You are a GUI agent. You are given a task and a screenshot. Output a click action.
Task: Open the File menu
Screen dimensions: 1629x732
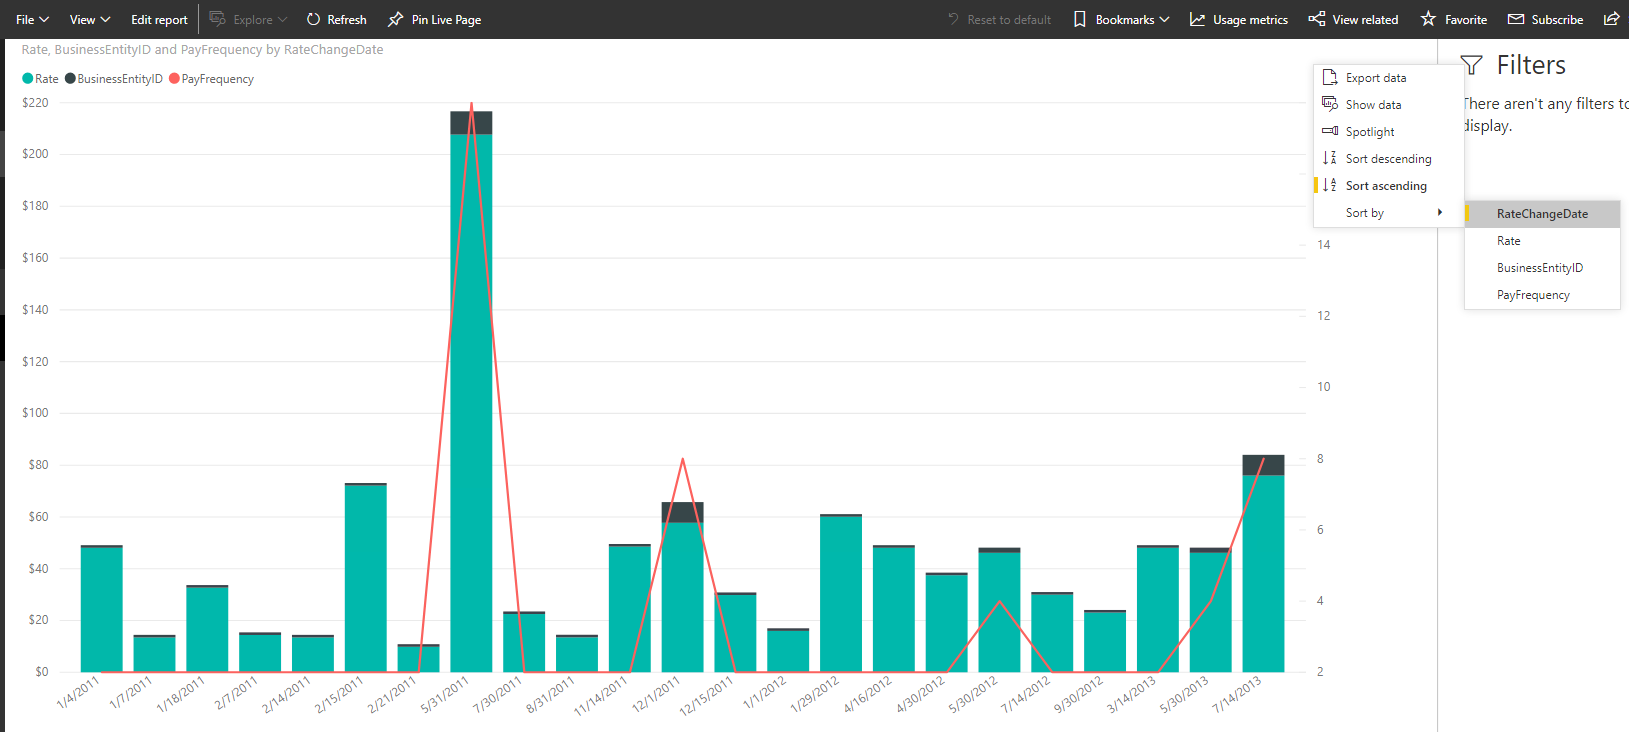32,19
